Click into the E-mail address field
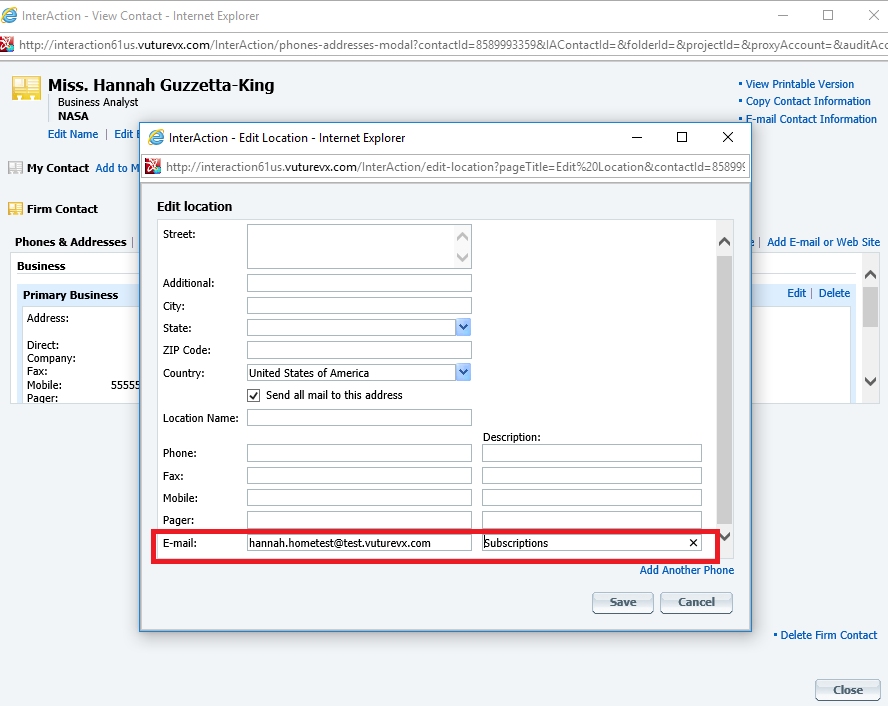 click(359, 543)
